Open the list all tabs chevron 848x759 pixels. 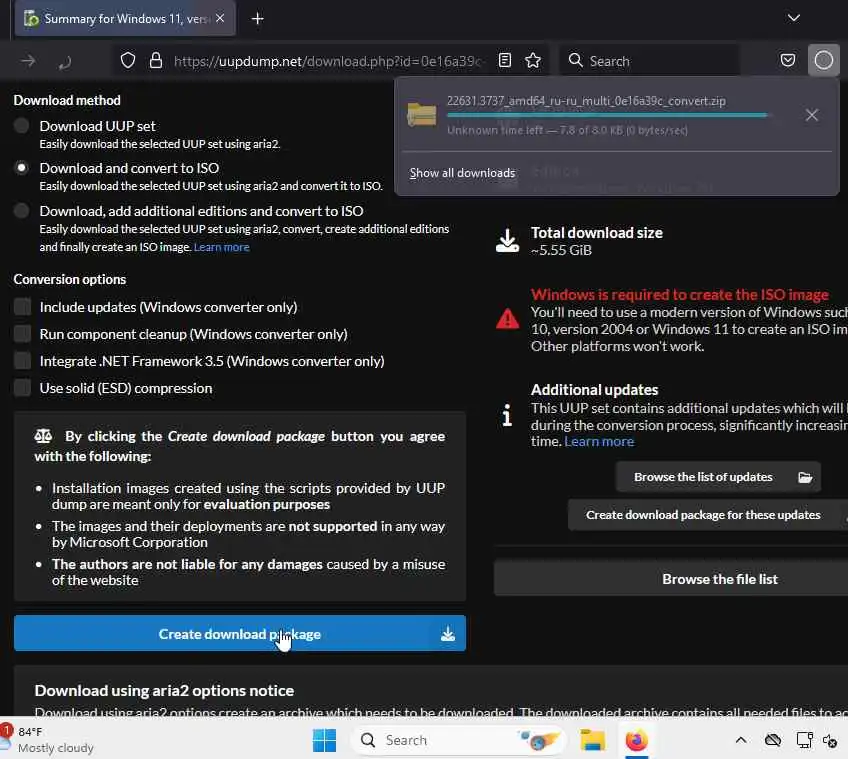[x=793, y=18]
